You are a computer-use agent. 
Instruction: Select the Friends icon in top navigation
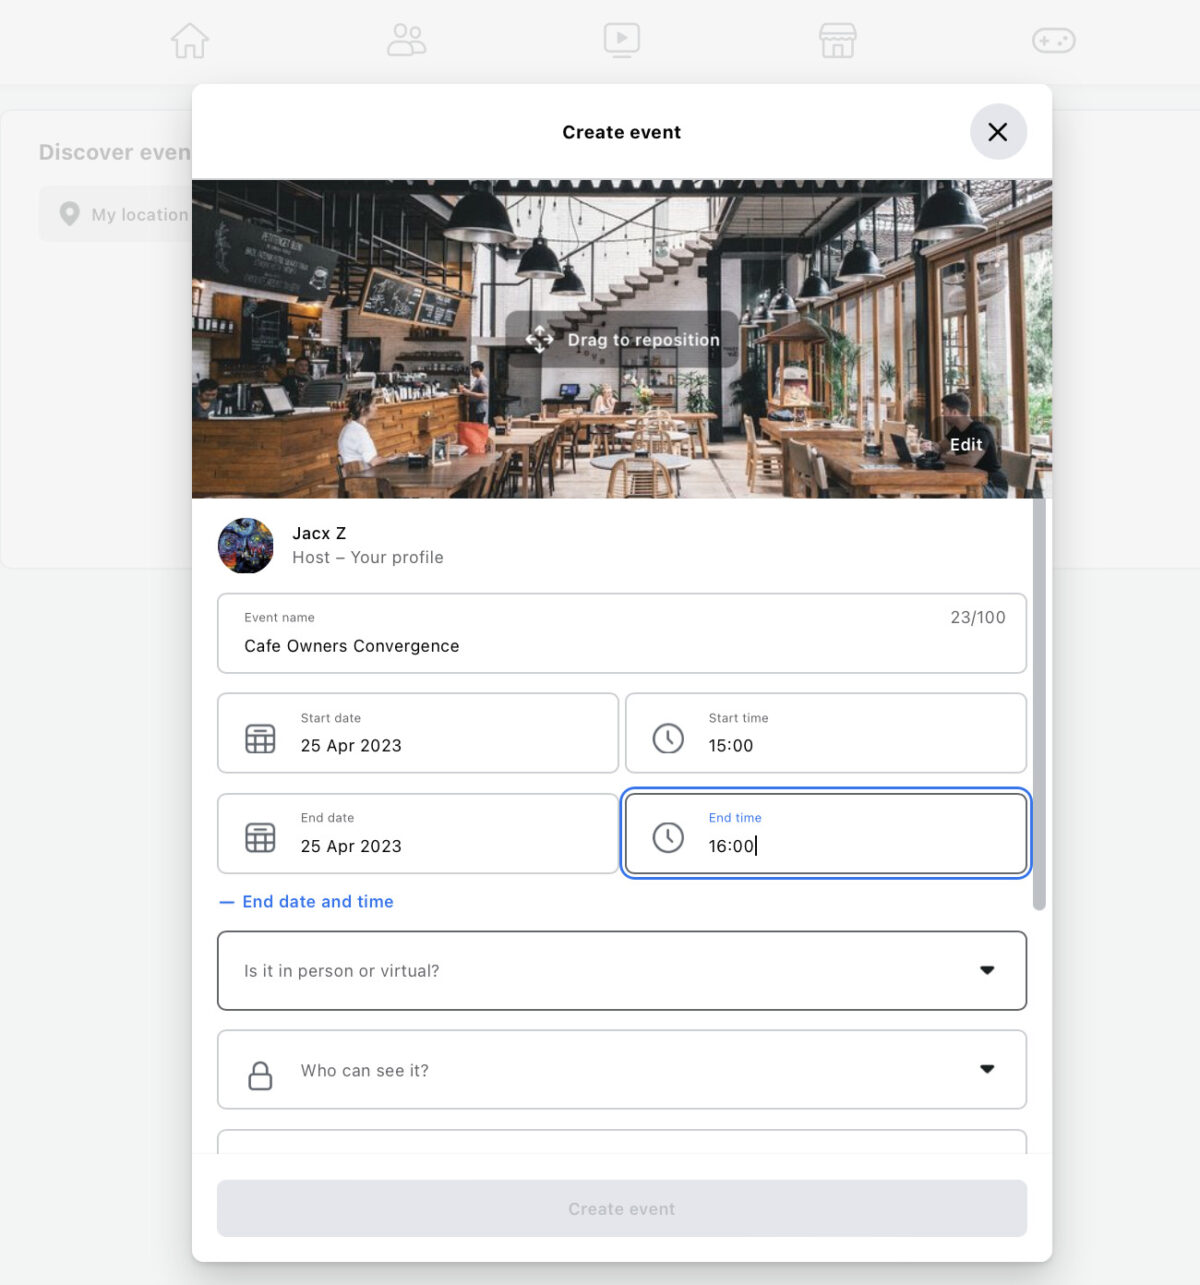pos(406,40)
